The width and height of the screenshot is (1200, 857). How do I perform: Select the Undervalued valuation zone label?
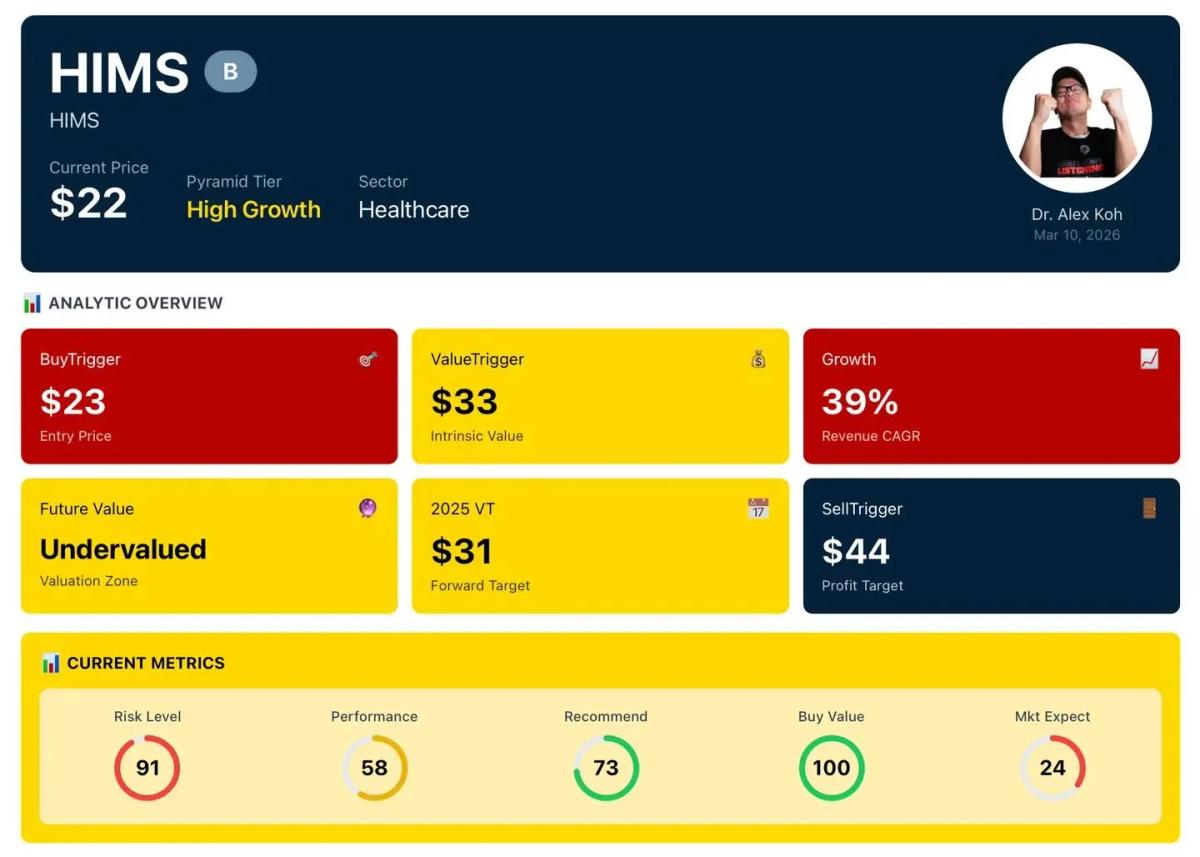coord(122,548)
